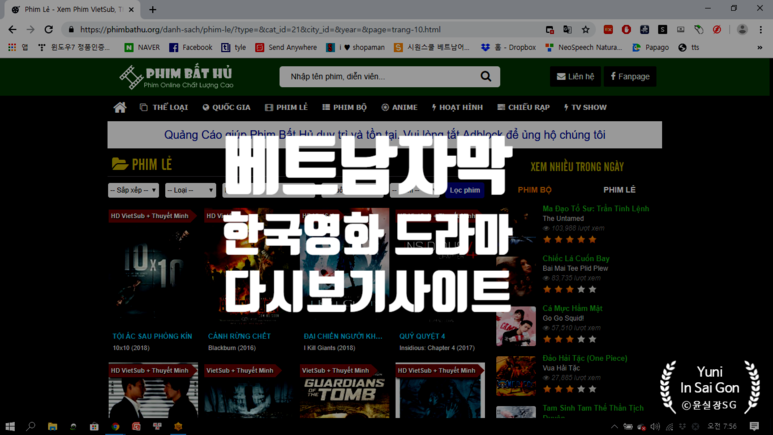
Task: Open Chiếc Lá Cuốn Bay link
Action: point(576,258)
